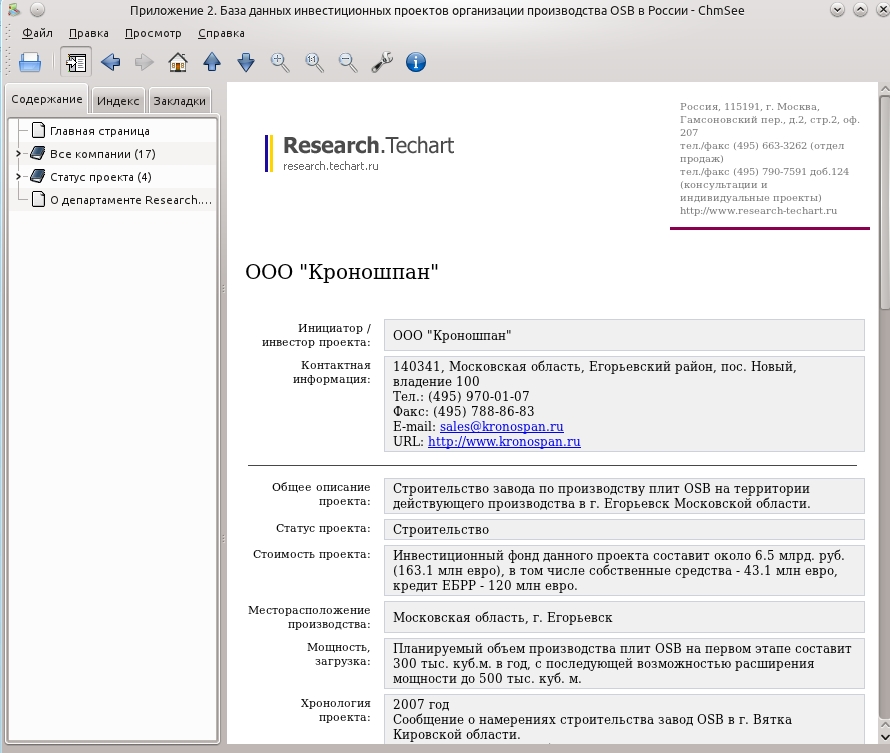Image resolution: width=890 pixels, height=753 pixels.
Task: Open the http://www.kronospan.ru link
Action: click(504, 441)
